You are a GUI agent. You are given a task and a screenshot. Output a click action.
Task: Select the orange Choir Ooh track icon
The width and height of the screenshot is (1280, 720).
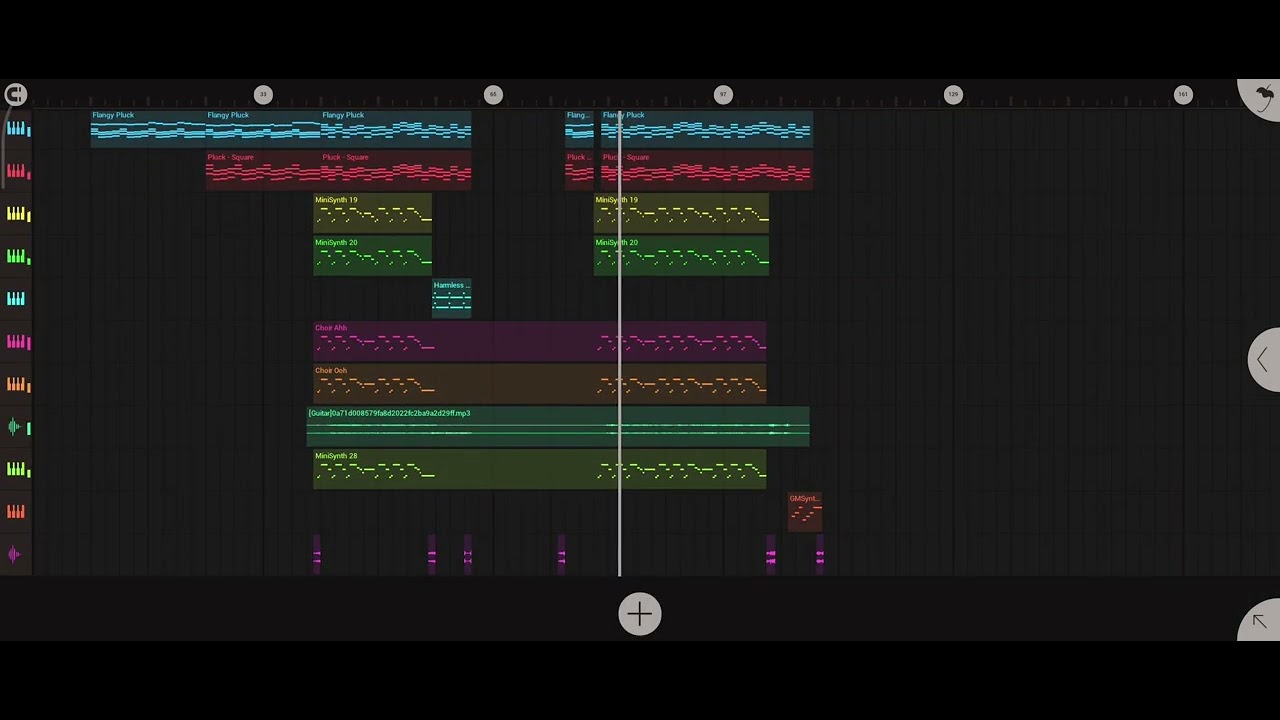[x=18, y=385]
